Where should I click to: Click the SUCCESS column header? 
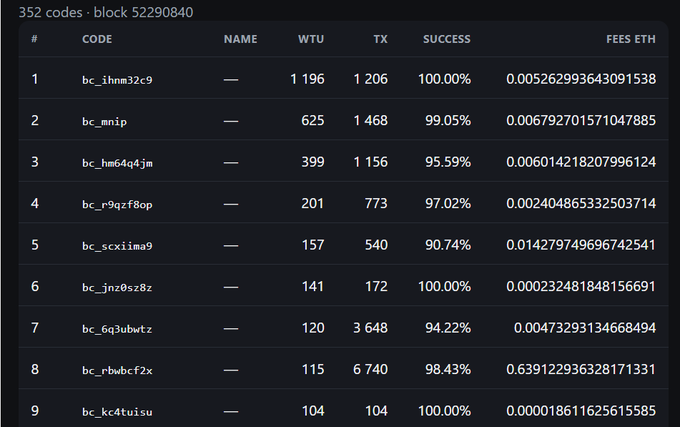tap(447, 39)
